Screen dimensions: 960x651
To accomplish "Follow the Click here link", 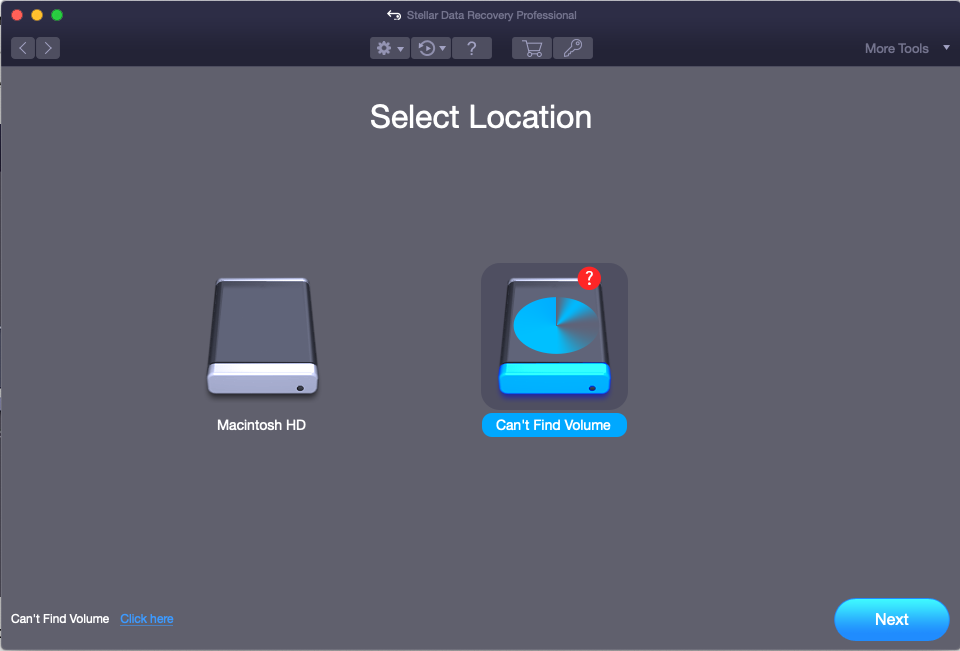I will [x=147, y=619].
